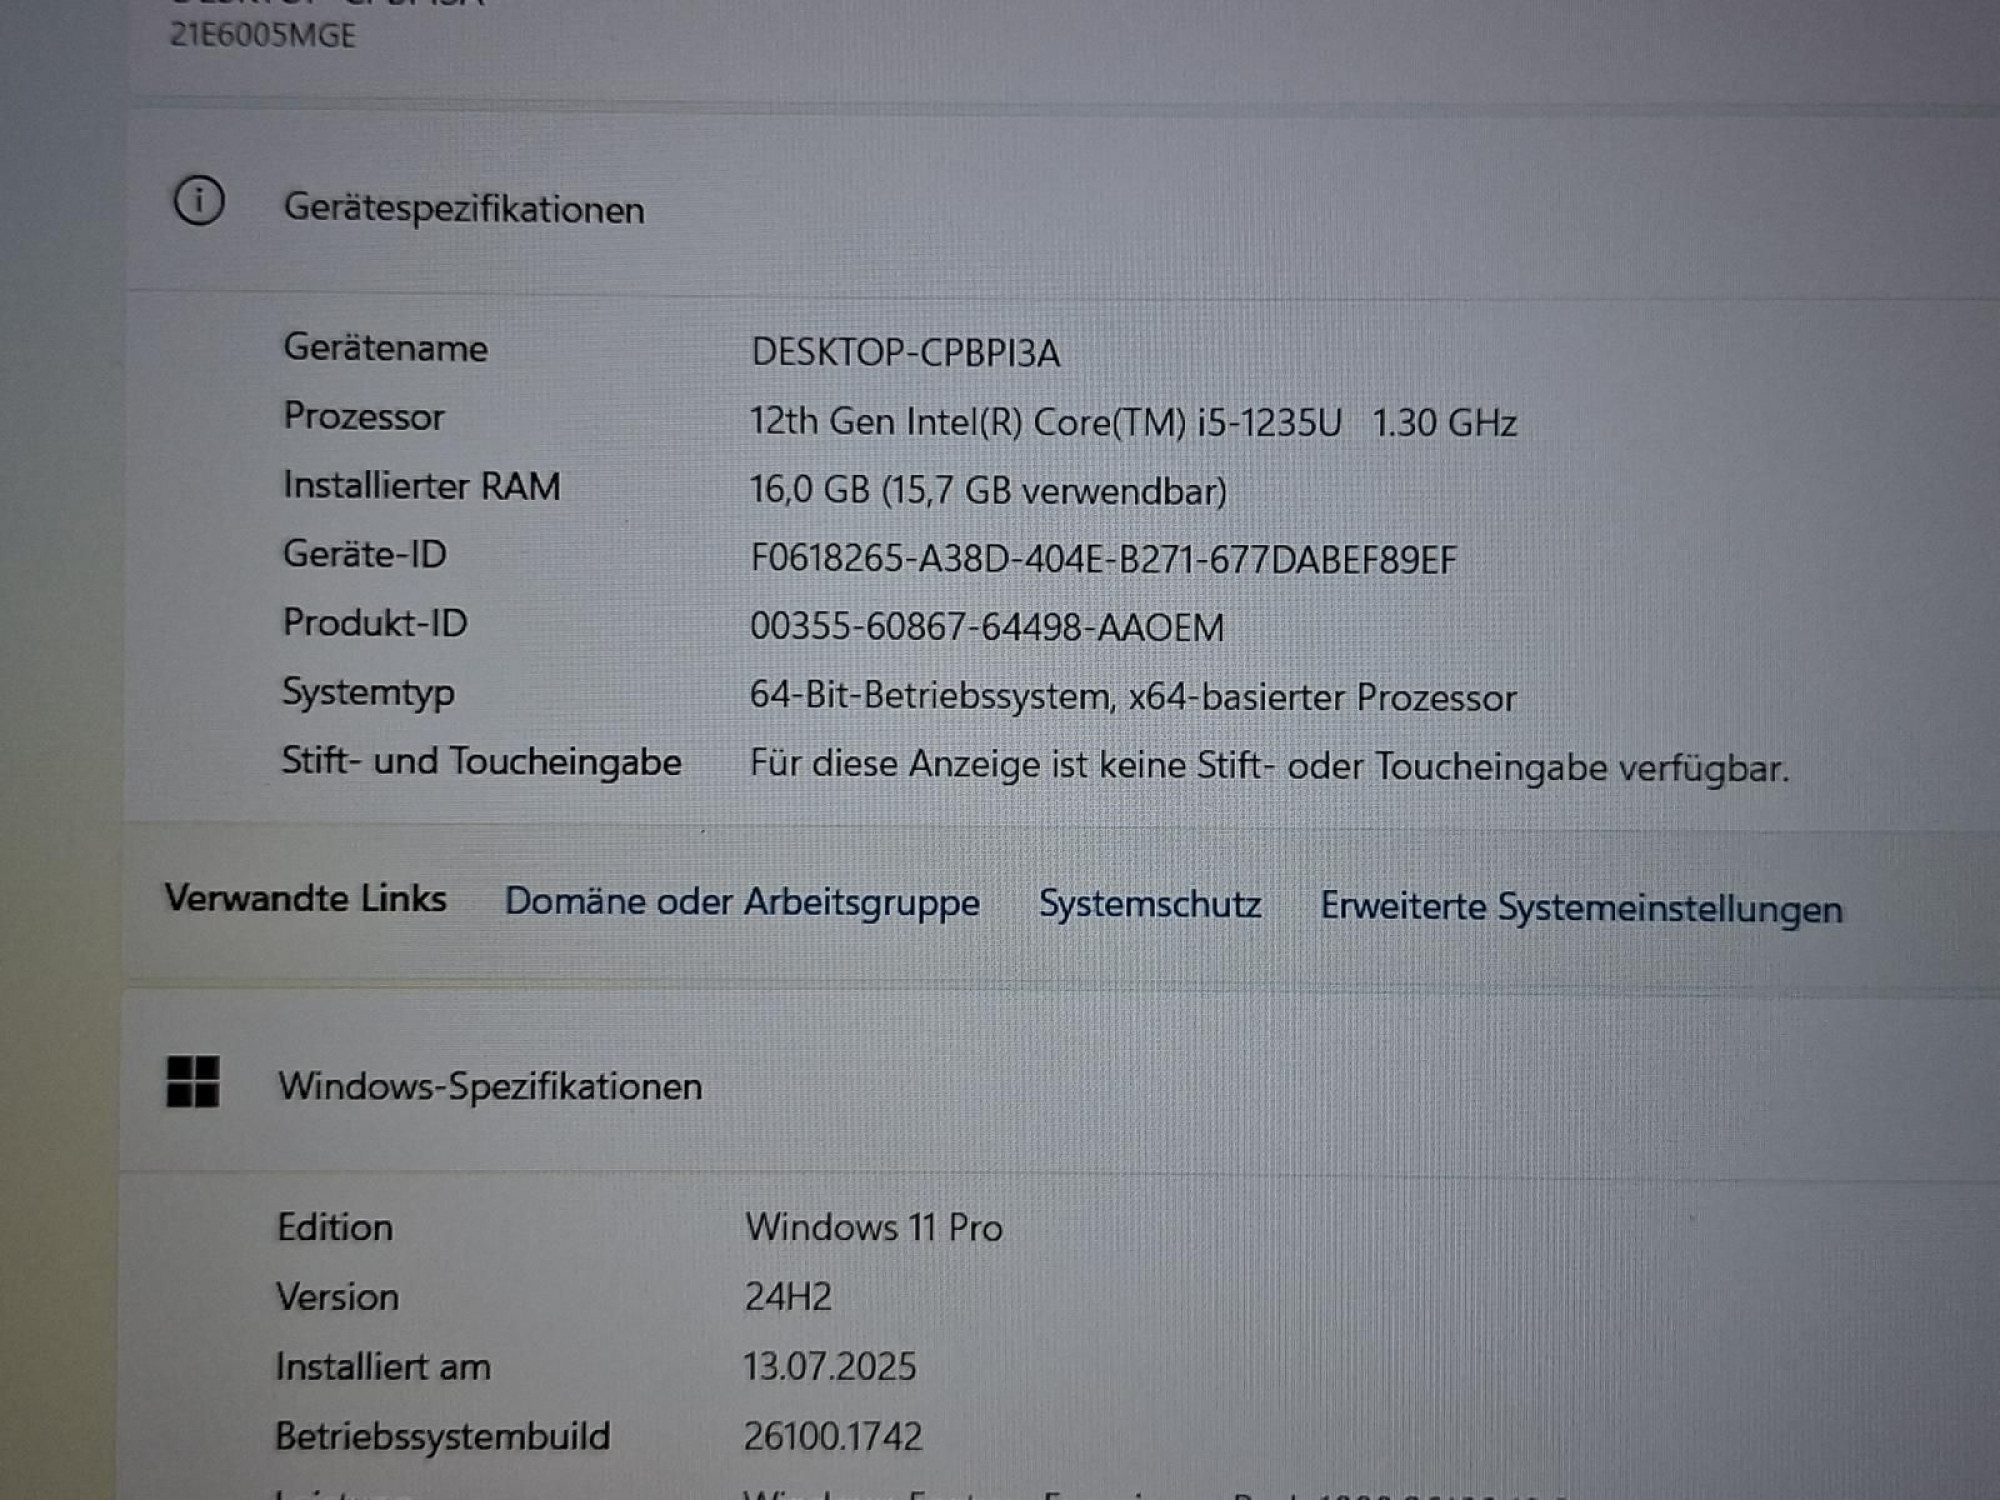The height and width of the screenshot is (1500, 2000).
Task: Click the info icon beside Gerätespezifikationen
Action: click(x=199, y=201)
